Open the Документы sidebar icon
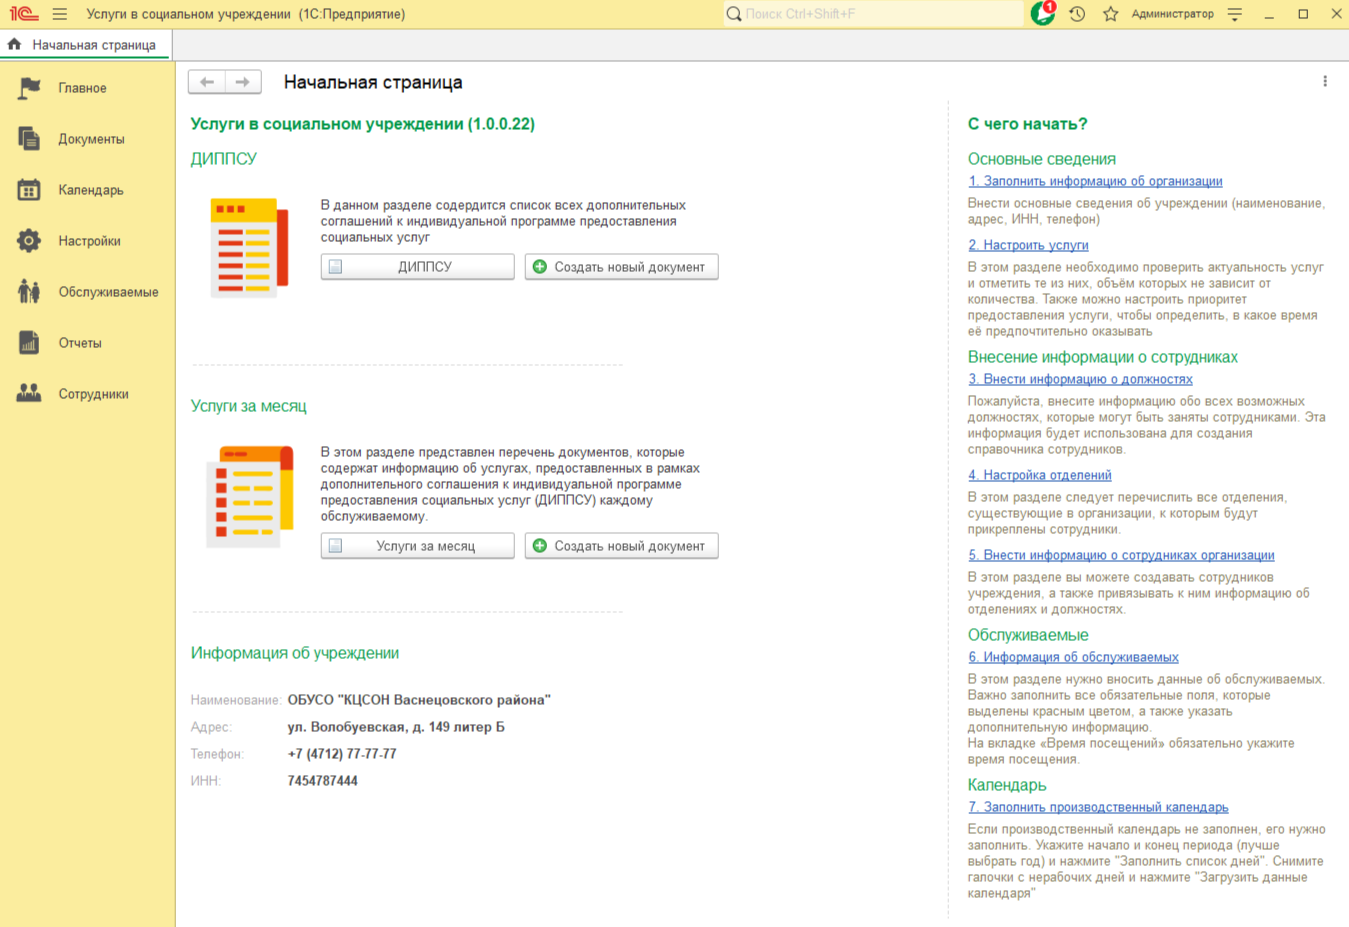The image size is (1349, 927). pos(29,139)
